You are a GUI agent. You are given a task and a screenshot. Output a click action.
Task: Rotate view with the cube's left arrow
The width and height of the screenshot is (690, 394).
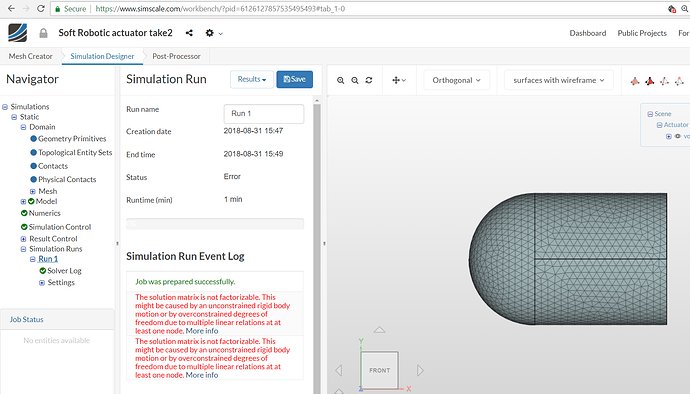(x=338, y=370)
